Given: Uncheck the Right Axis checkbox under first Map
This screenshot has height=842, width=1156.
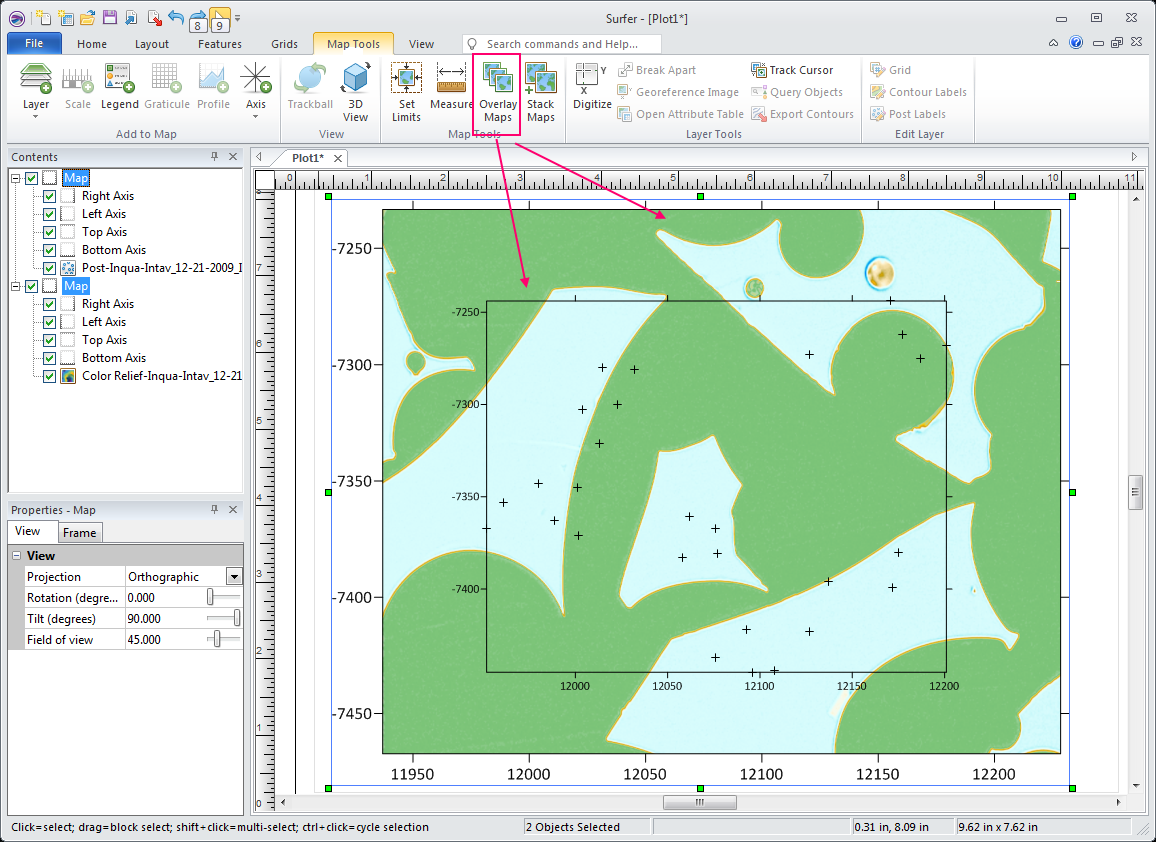Looking at the screenshot, I should click(49, 196).
